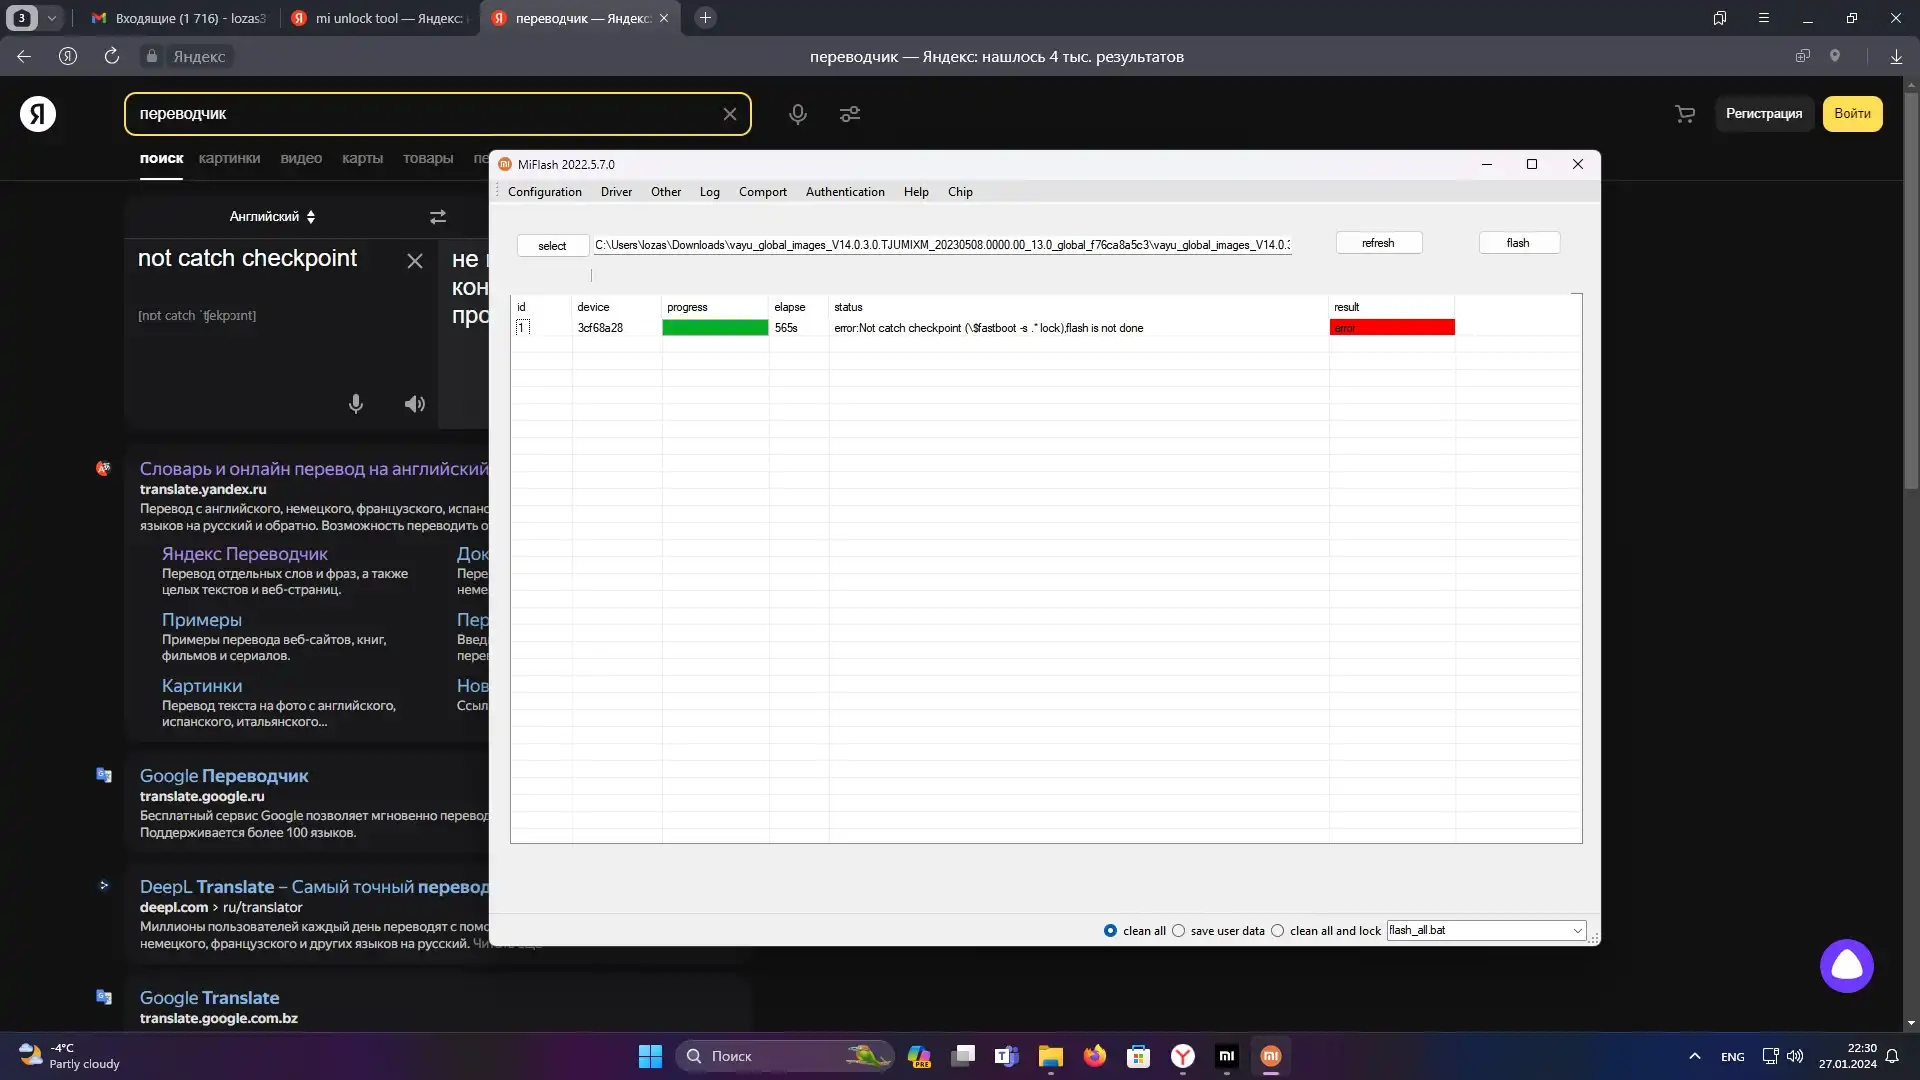The image size is (1920, 1080).
Task: Open the DeepL Translate result
Action: (x=314, y=887)
